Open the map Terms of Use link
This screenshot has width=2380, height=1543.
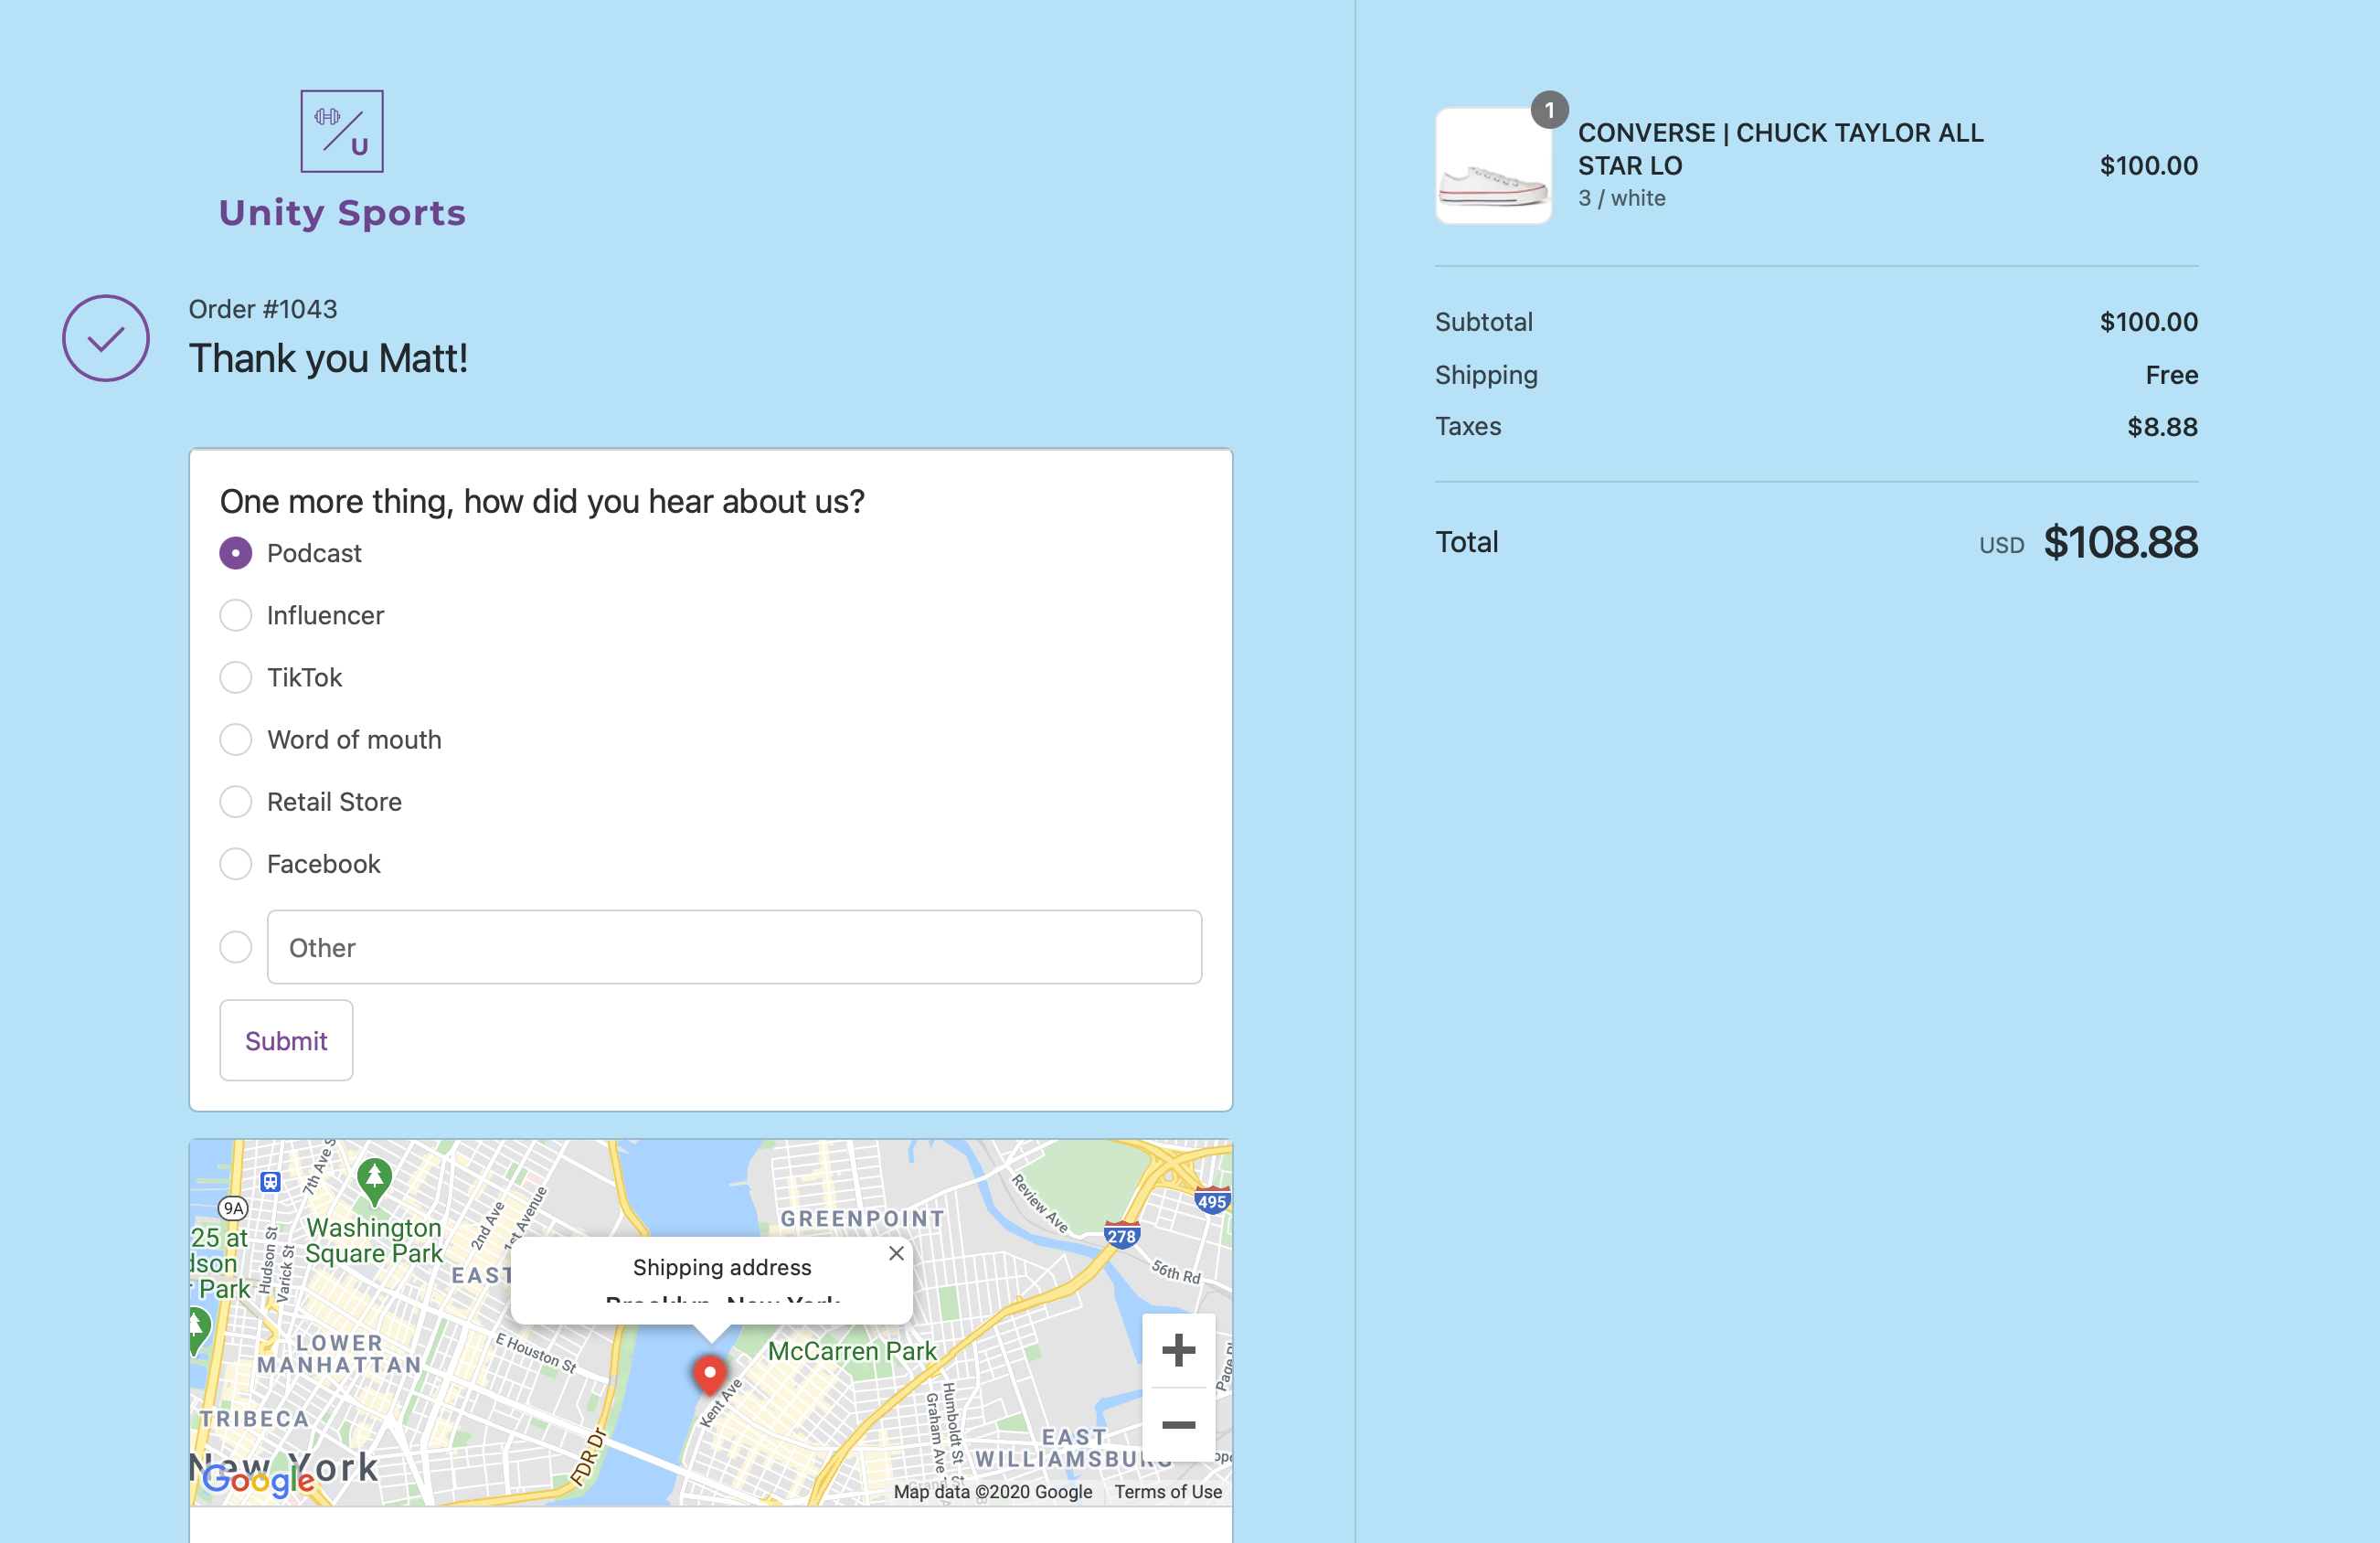[1167, 1491]
